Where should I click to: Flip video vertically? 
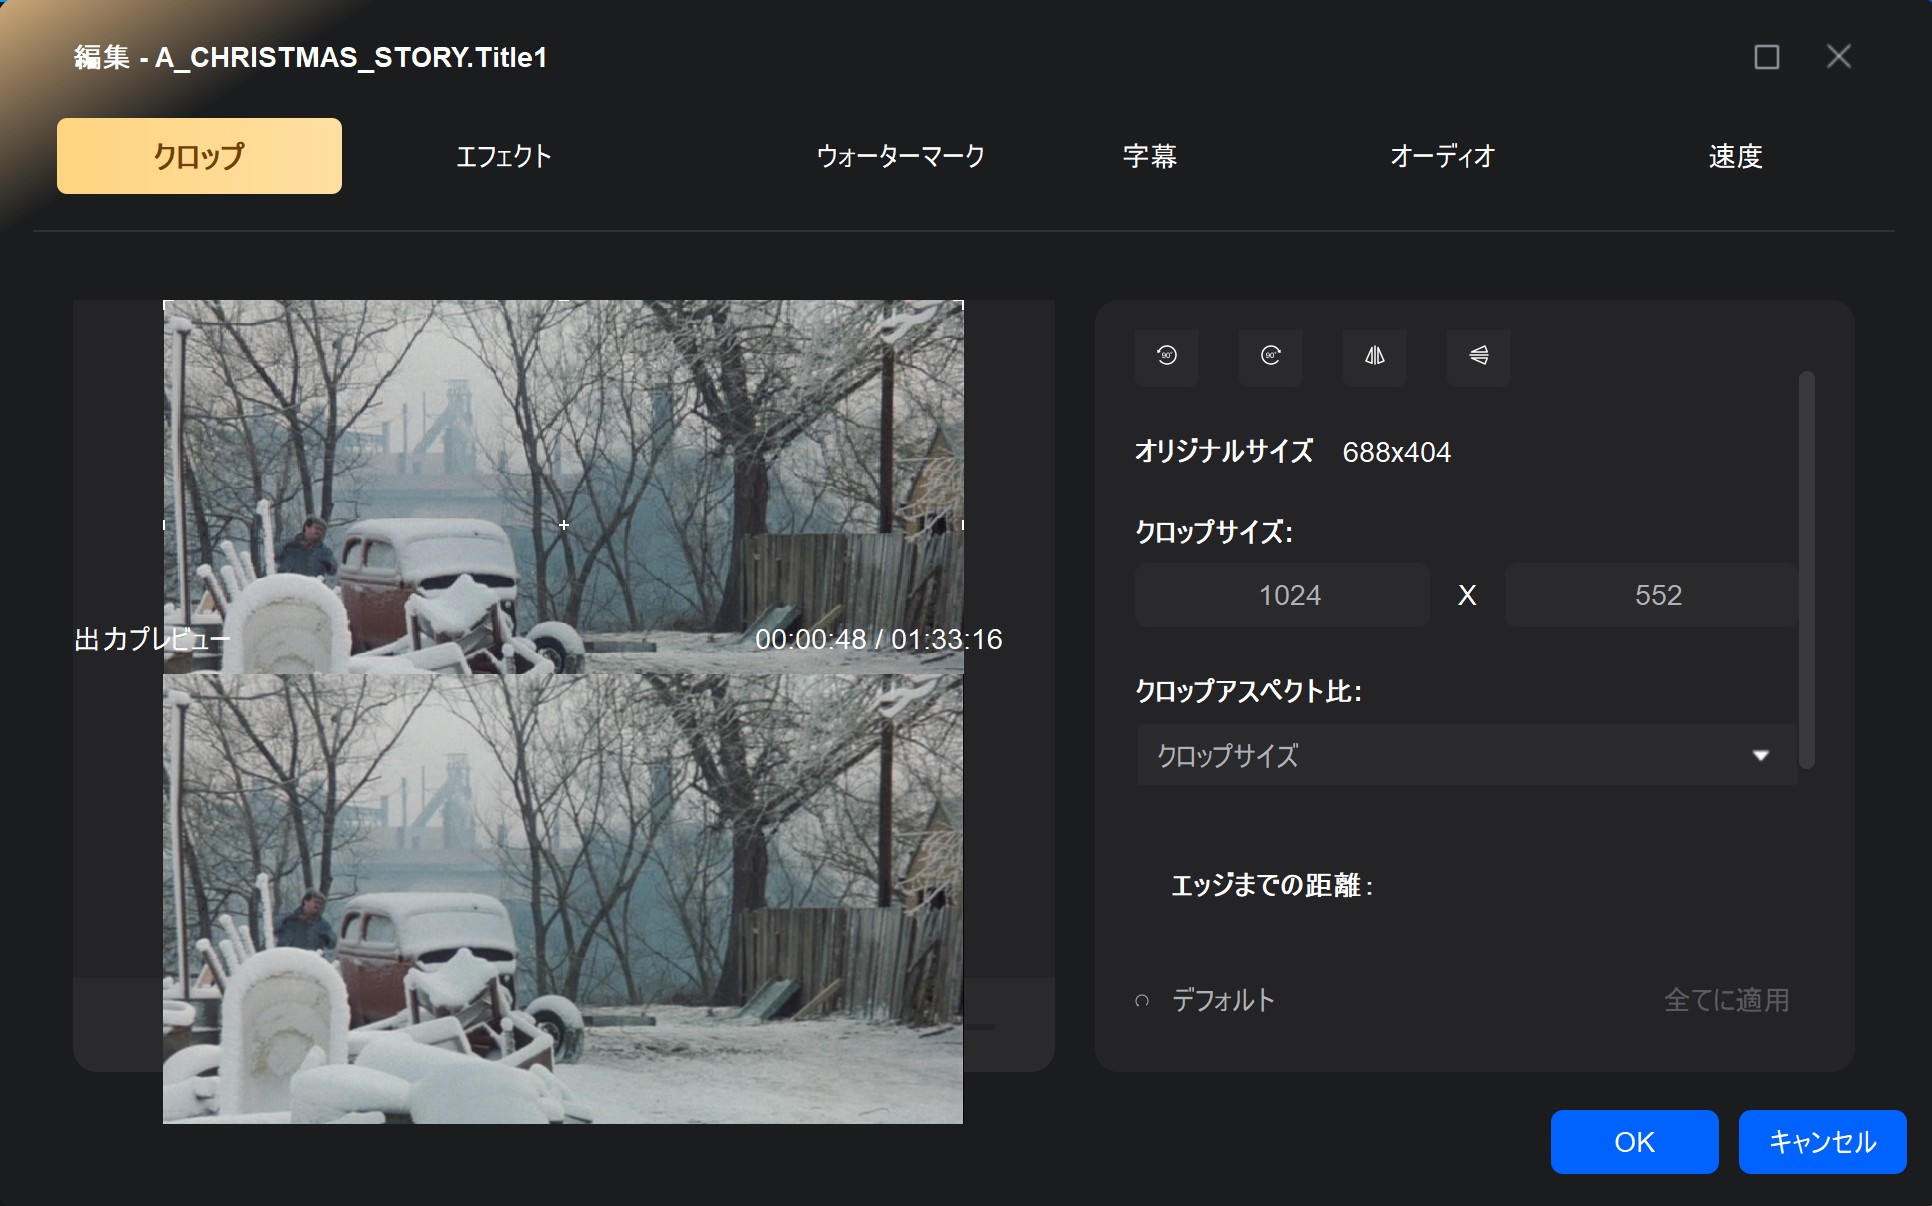pos(1478,356)
